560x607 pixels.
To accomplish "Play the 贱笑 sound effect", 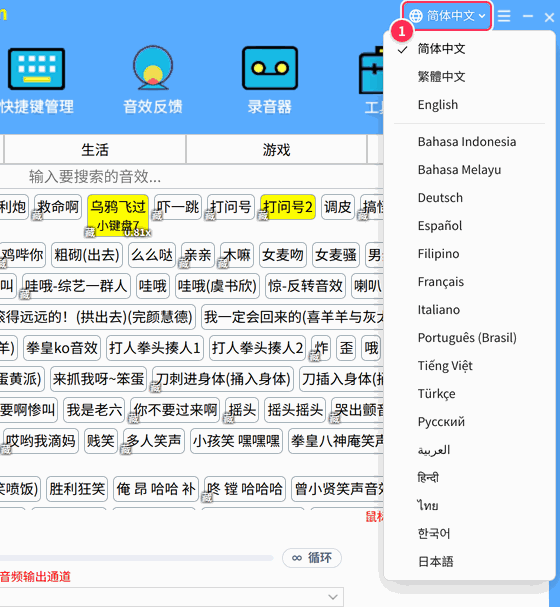I will coord(101,441).
